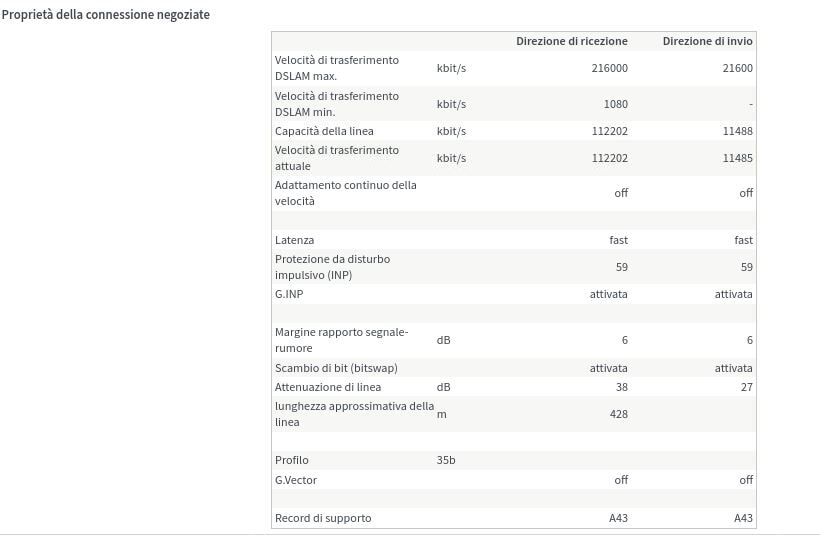Image resolution: width=820 pixels, height=535 pixels.
Task: Click the approximate line length value 428
Action: (x=619, y=414)
